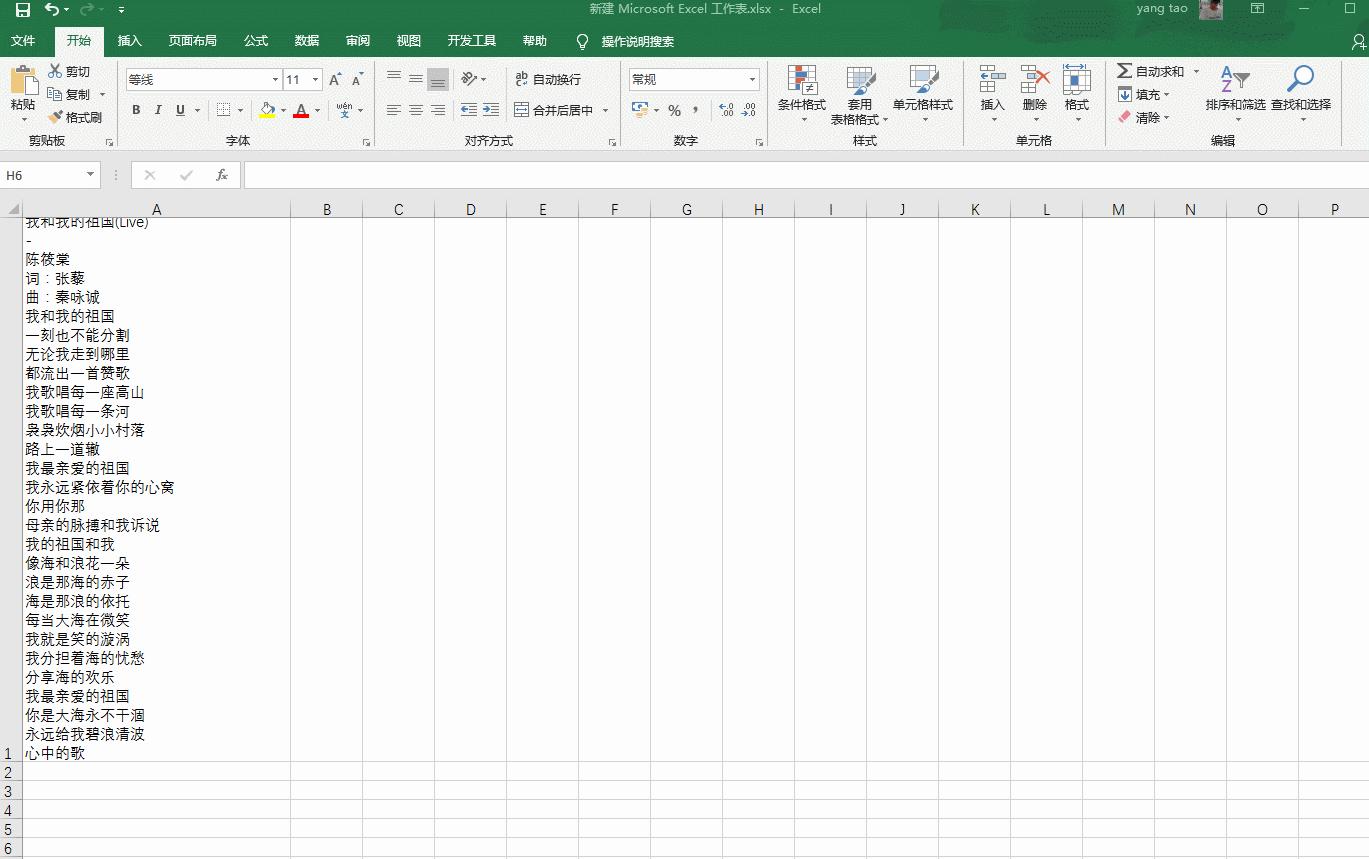Open the font size dropdown
This screenshot has width=1369, height=859.
tap(316, 80)
